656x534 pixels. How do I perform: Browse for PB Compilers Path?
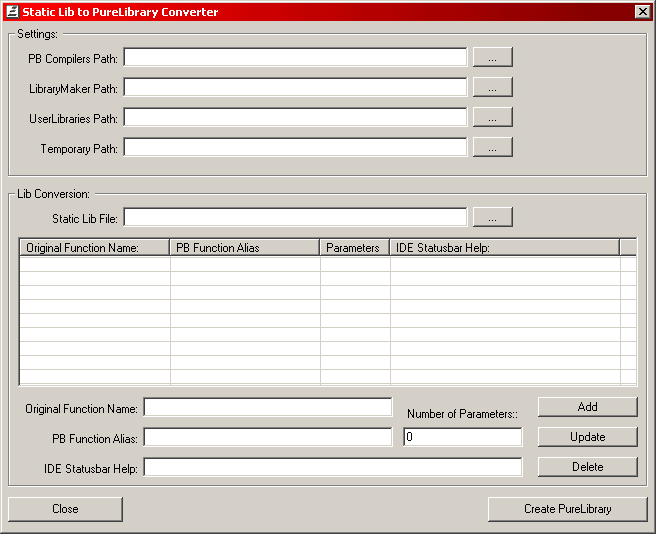[492, 57]
